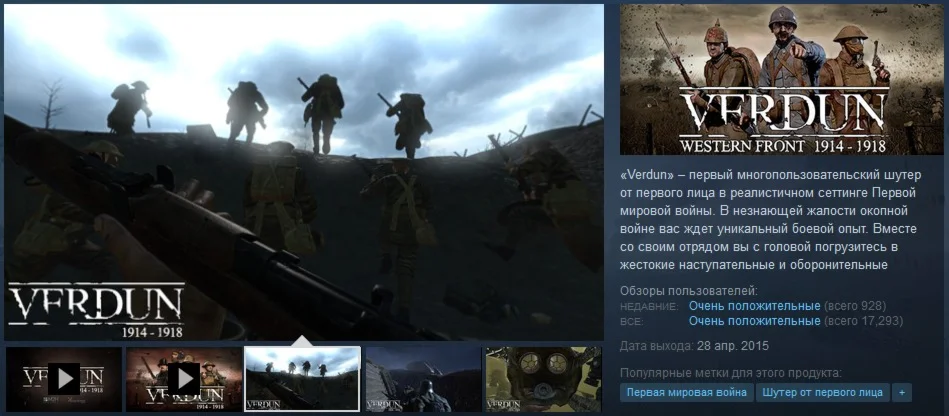
Task: Click the 'ВСЕ:' reviews label
Action: [x=632, y=322]
